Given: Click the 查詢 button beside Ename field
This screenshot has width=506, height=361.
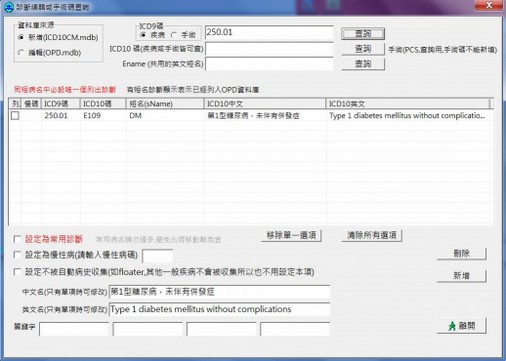Looking at the screenshot, I should pyautogui.click(x=363, y=64).
